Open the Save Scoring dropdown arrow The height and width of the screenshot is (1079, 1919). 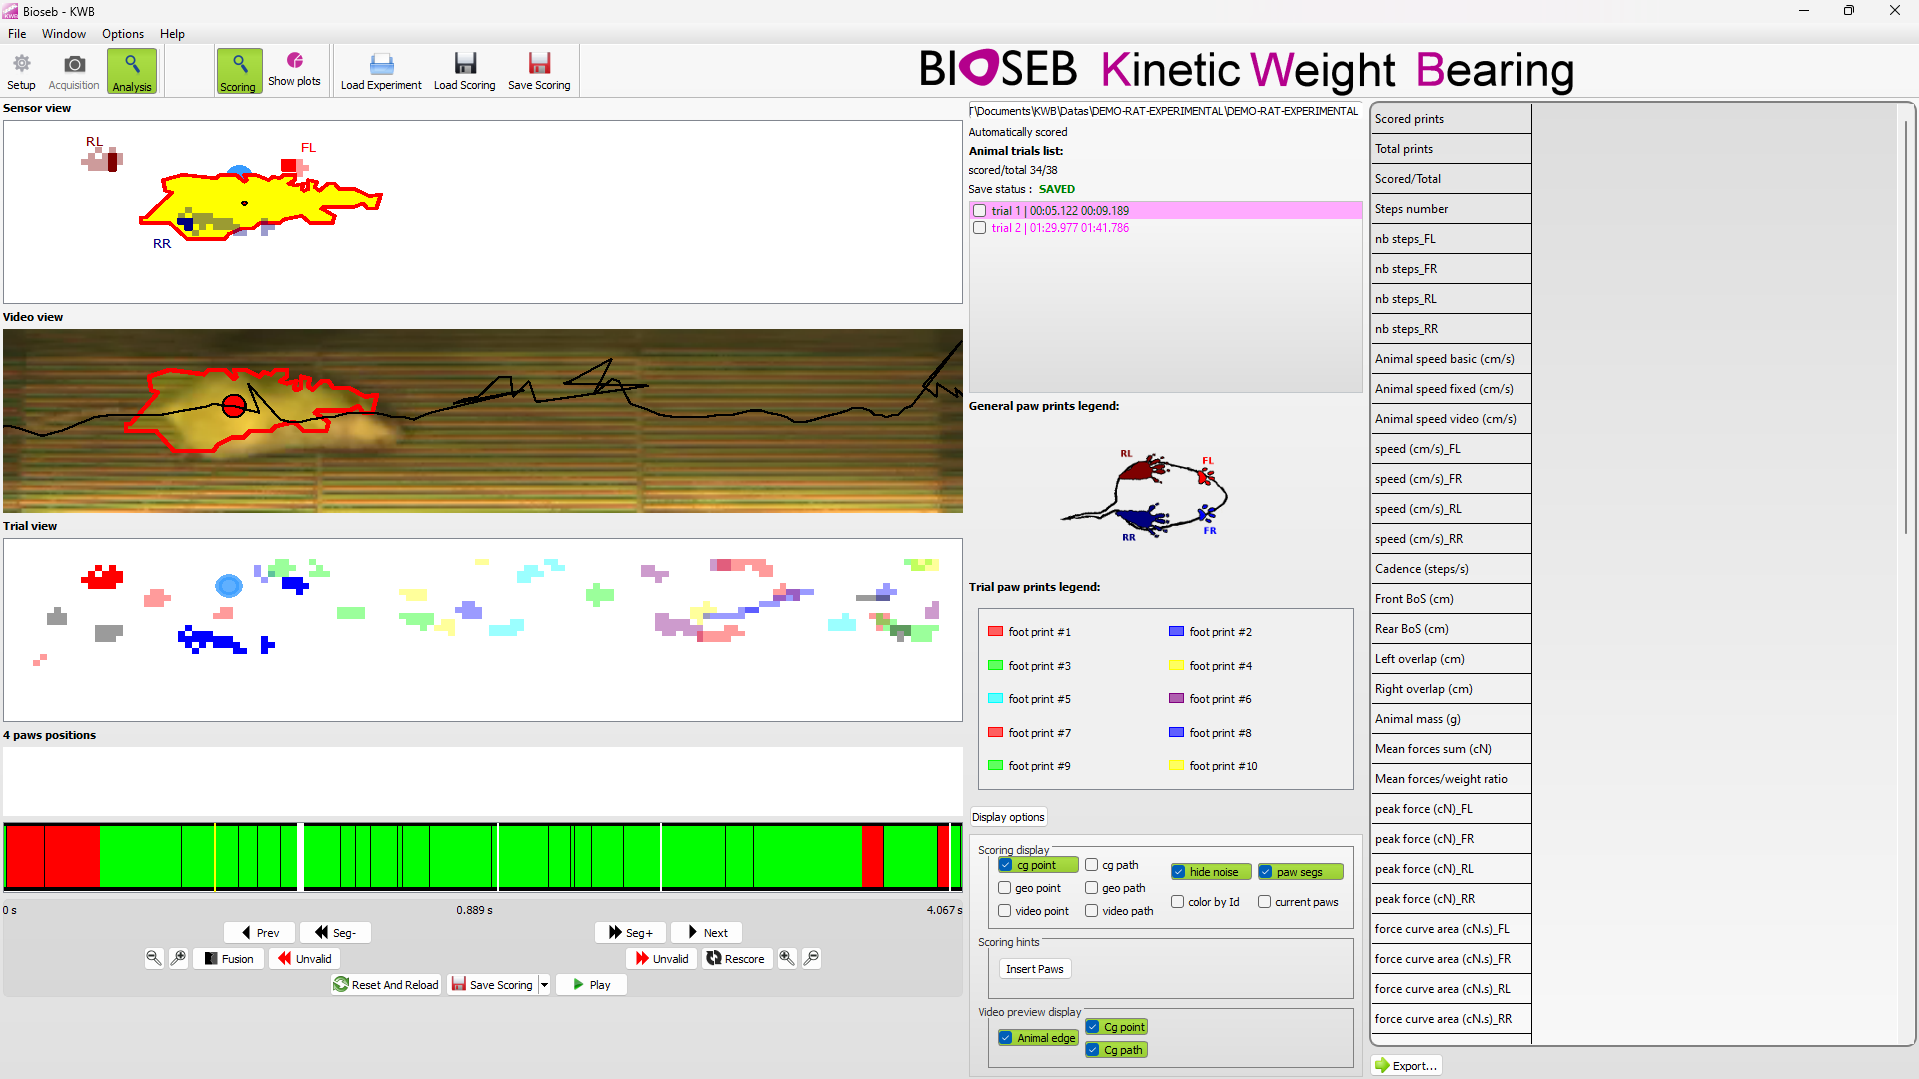coord(544,984)
